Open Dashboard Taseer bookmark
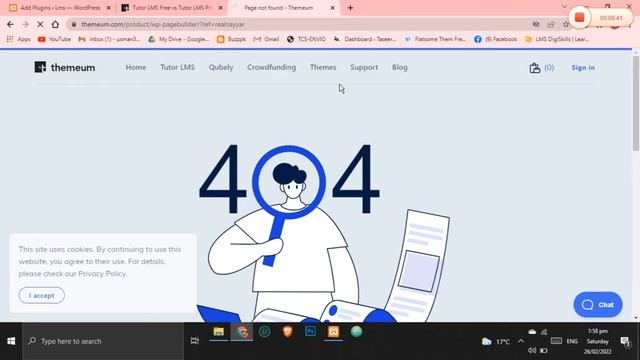This screenshot has width=640, height=360. pos(365,39)
